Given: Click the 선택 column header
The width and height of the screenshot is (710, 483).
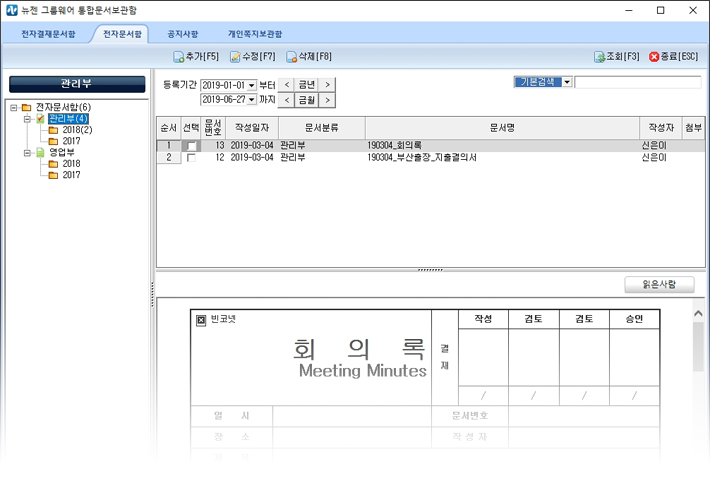Looking at the screenshot, I should pos(191,128).
